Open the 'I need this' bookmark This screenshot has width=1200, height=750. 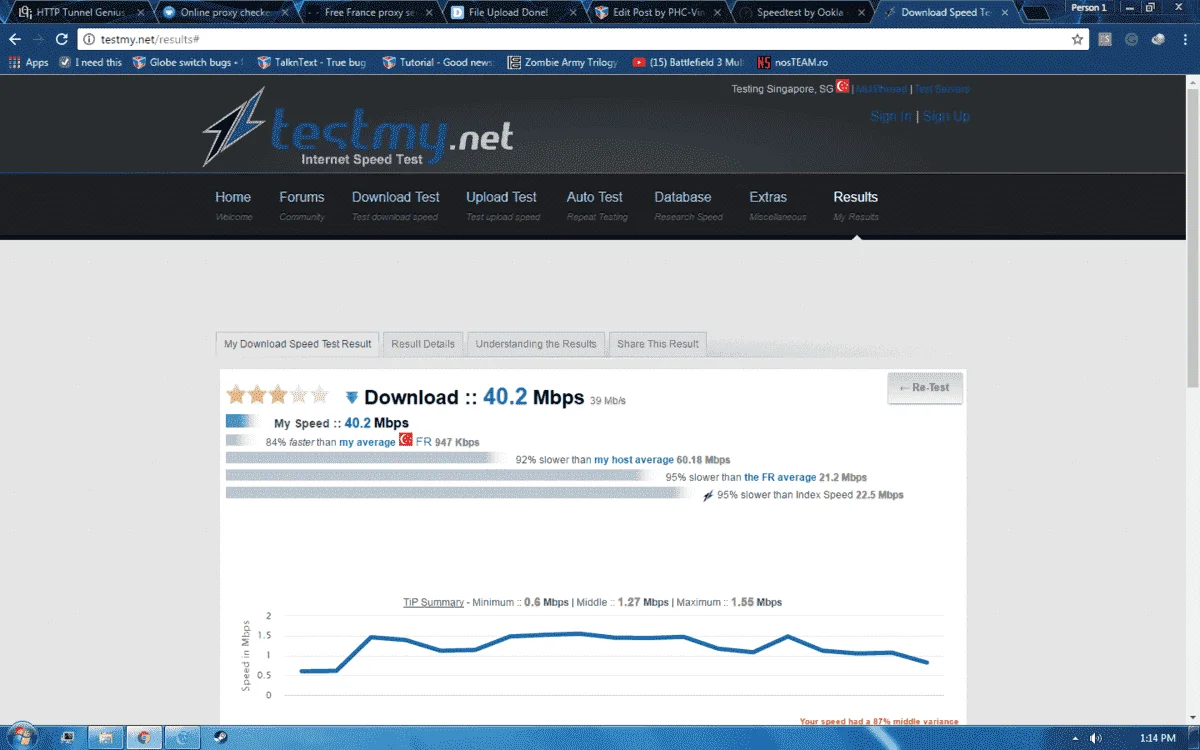pos(90,62)
